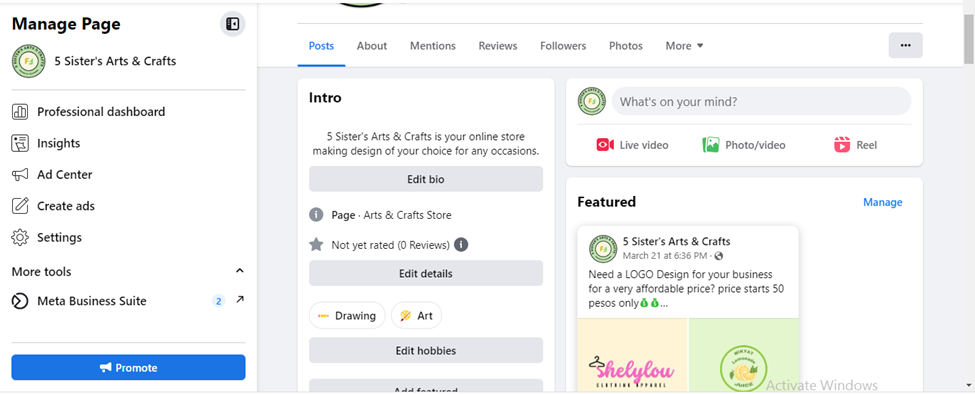
Task: Click the Edit details button
Action: pos(426,273)
